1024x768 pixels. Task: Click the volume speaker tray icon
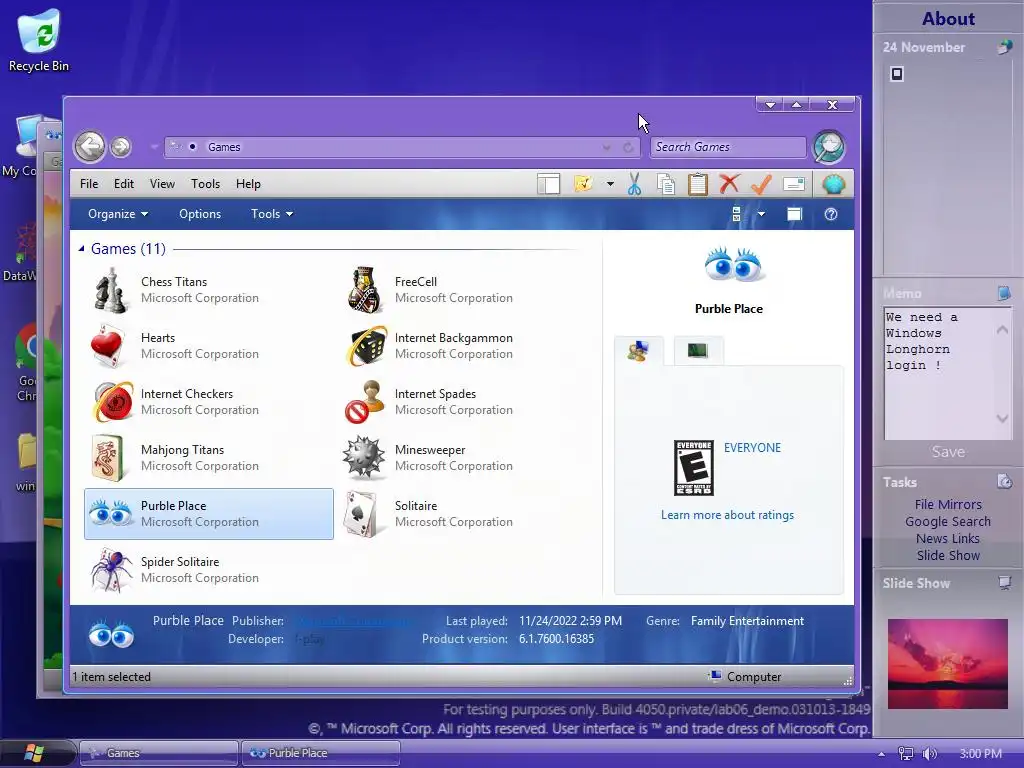(x=929, y=754)
